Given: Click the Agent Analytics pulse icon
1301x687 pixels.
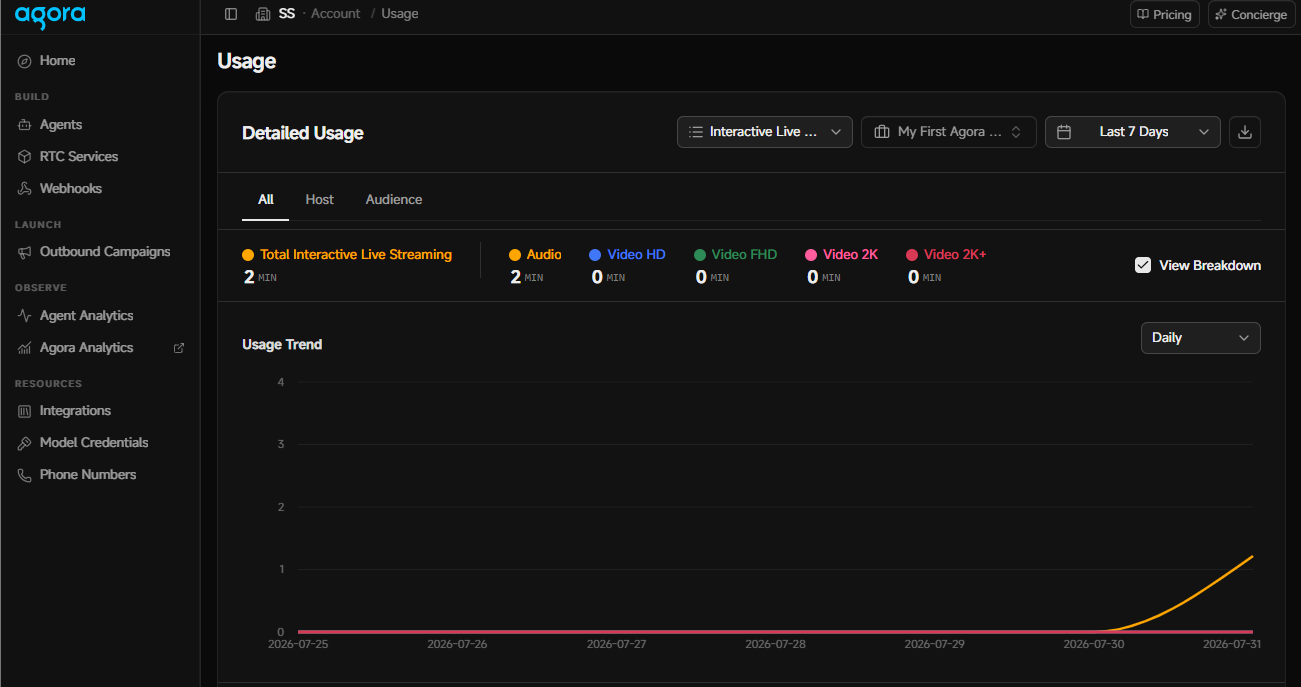Looking at the screenshot, I should tap(25, 316).
